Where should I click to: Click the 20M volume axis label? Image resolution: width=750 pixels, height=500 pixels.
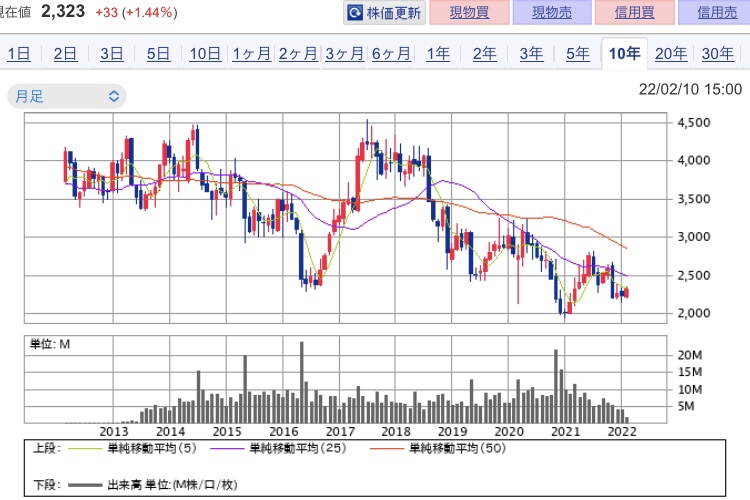pyautogui.click(x=690, y=355)
